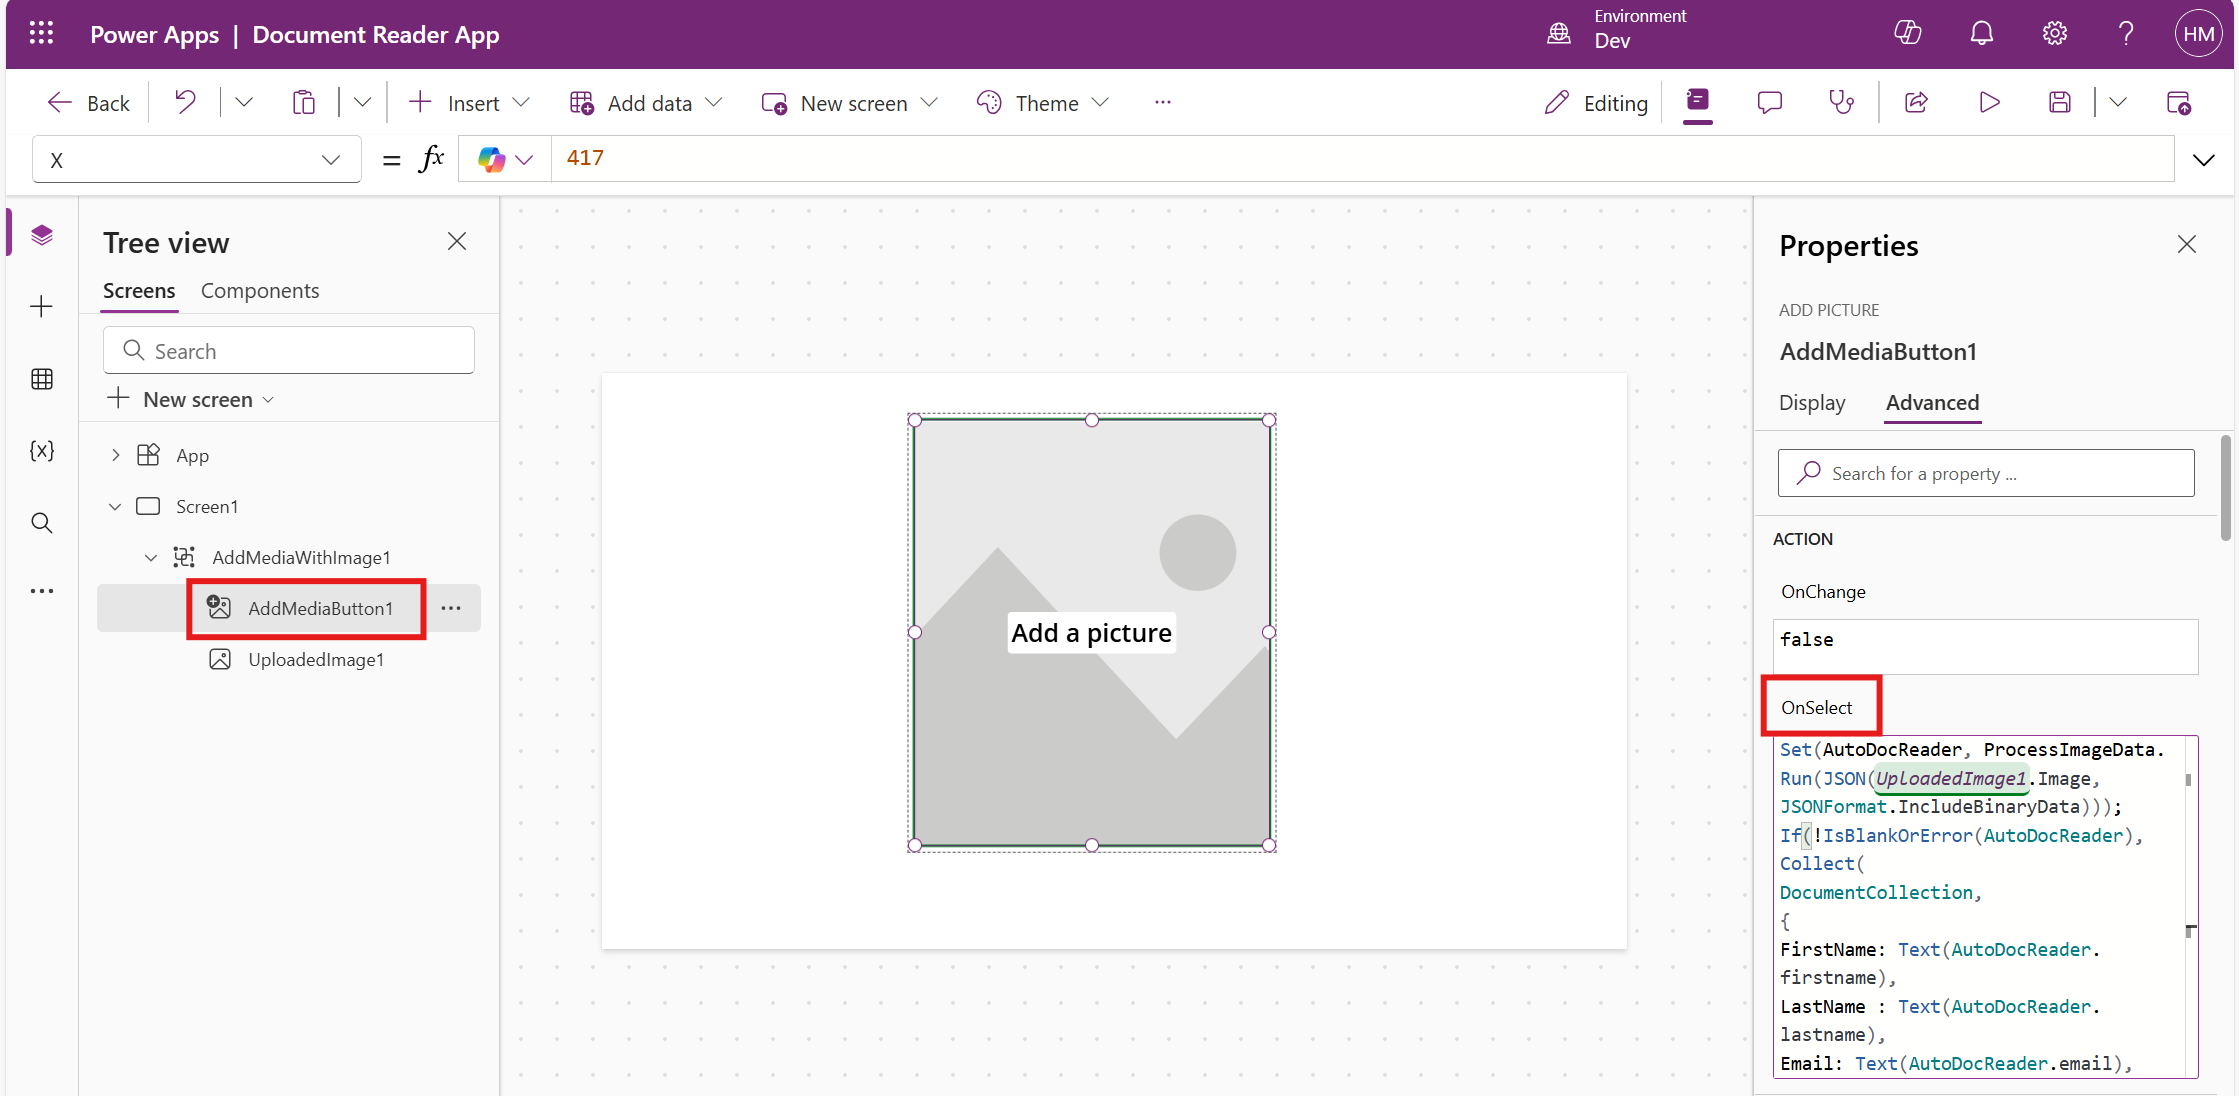Click the app launcher waffle icon
Viewport: 2239px width, 1096px height.
click(41, 34)
